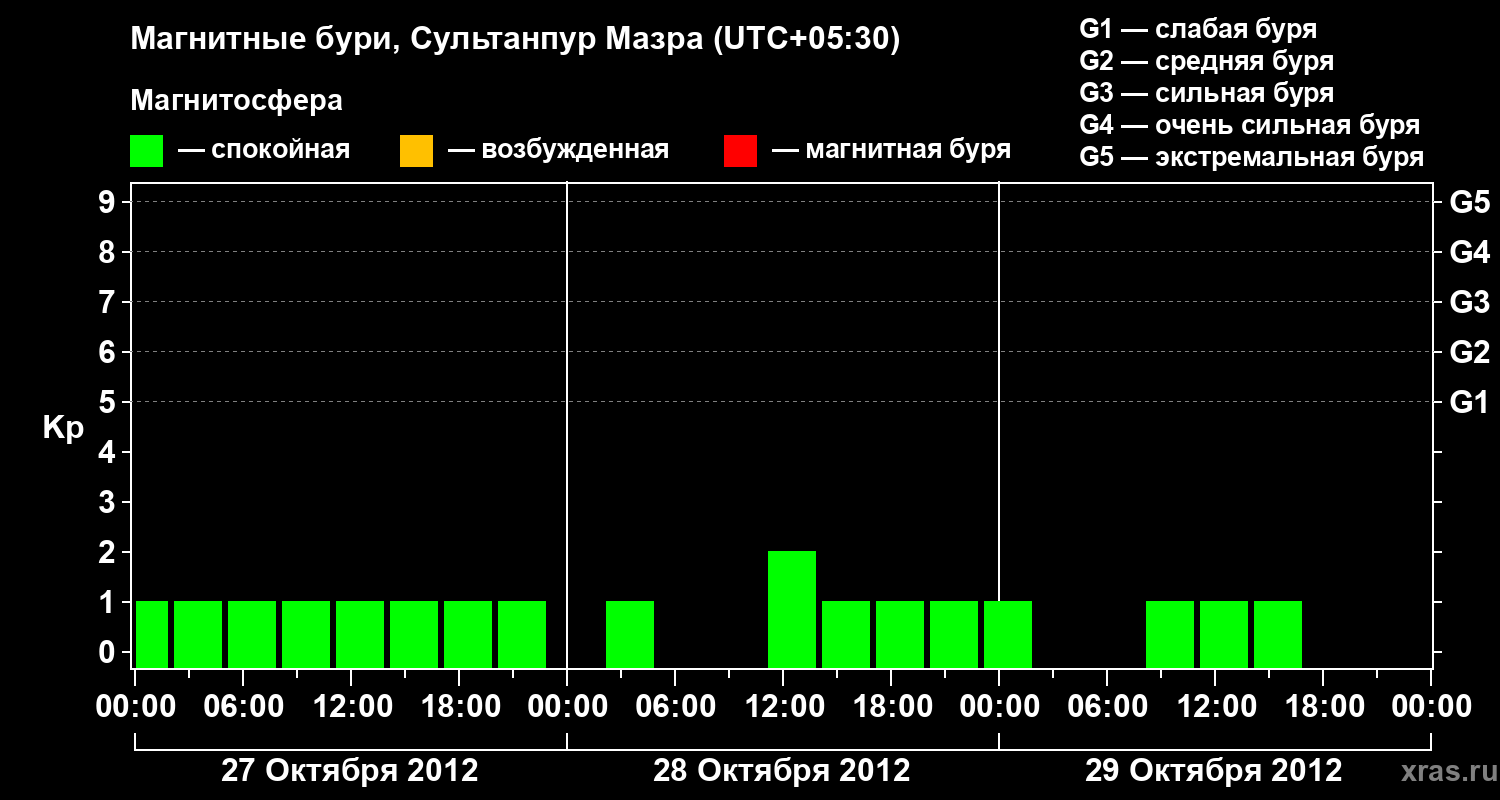Click the 'G4' mark on right axis
The height and width of the screenshot is (800, 1500).
pos(1469,252)
